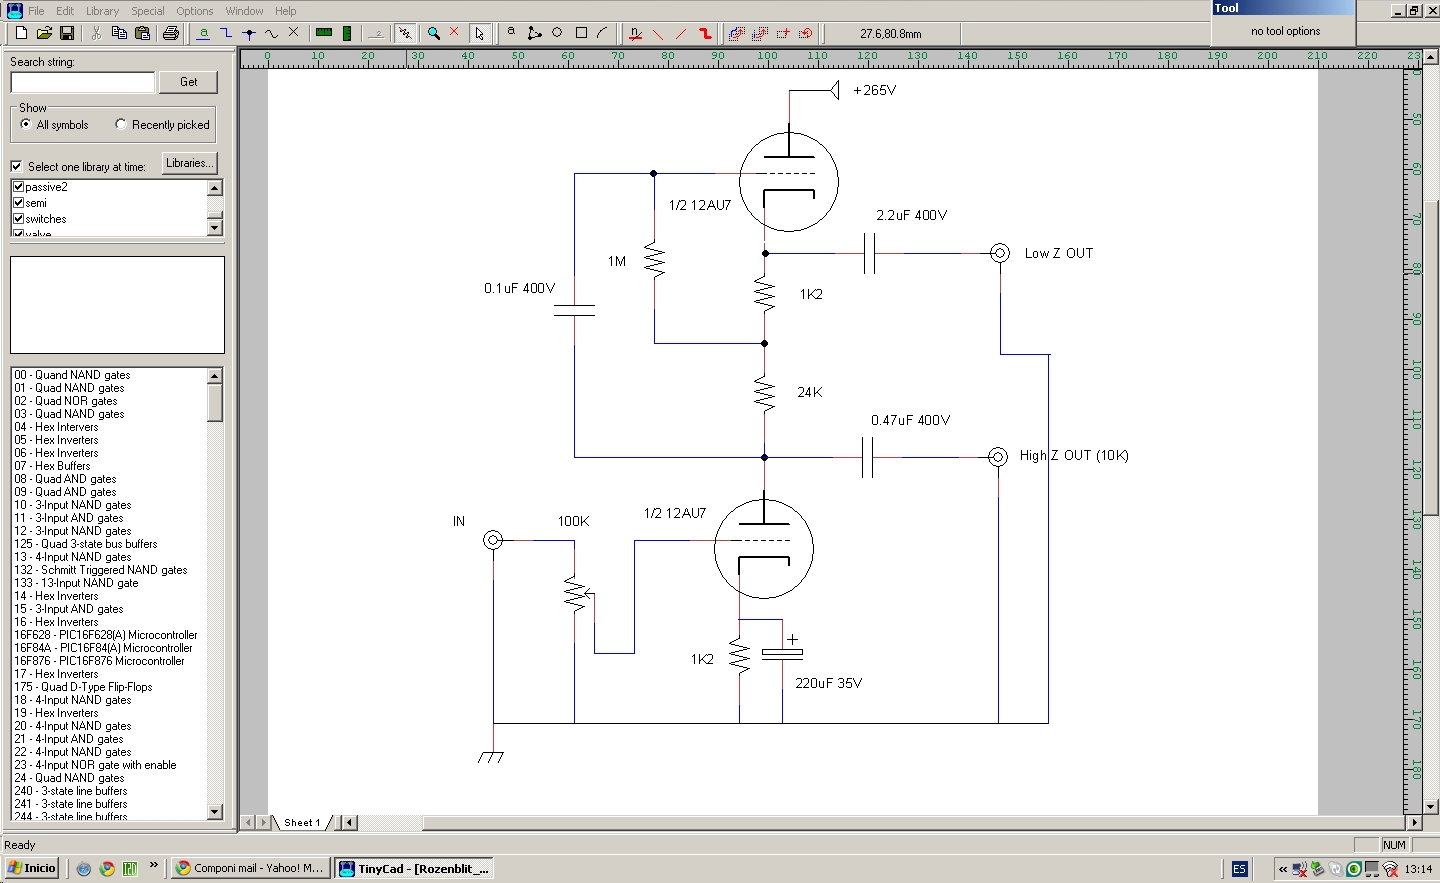Viewport: 1440px width, 883px height.
Task: Select the rectangle drawing tool
Action: (x=581, y=33)
